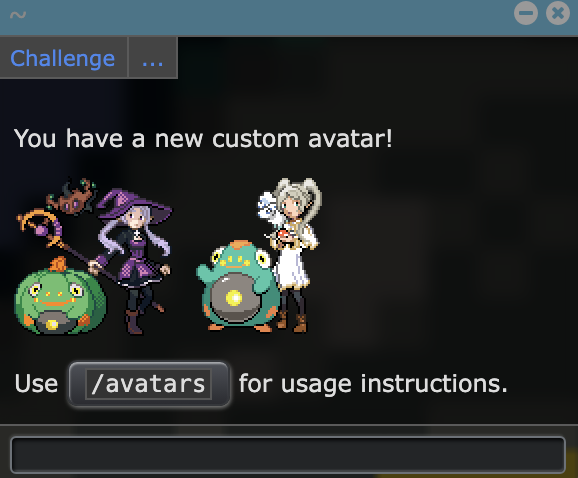Open the three-dots more options menu
Viewport: 578px width, 478px height.
(153, 58)
